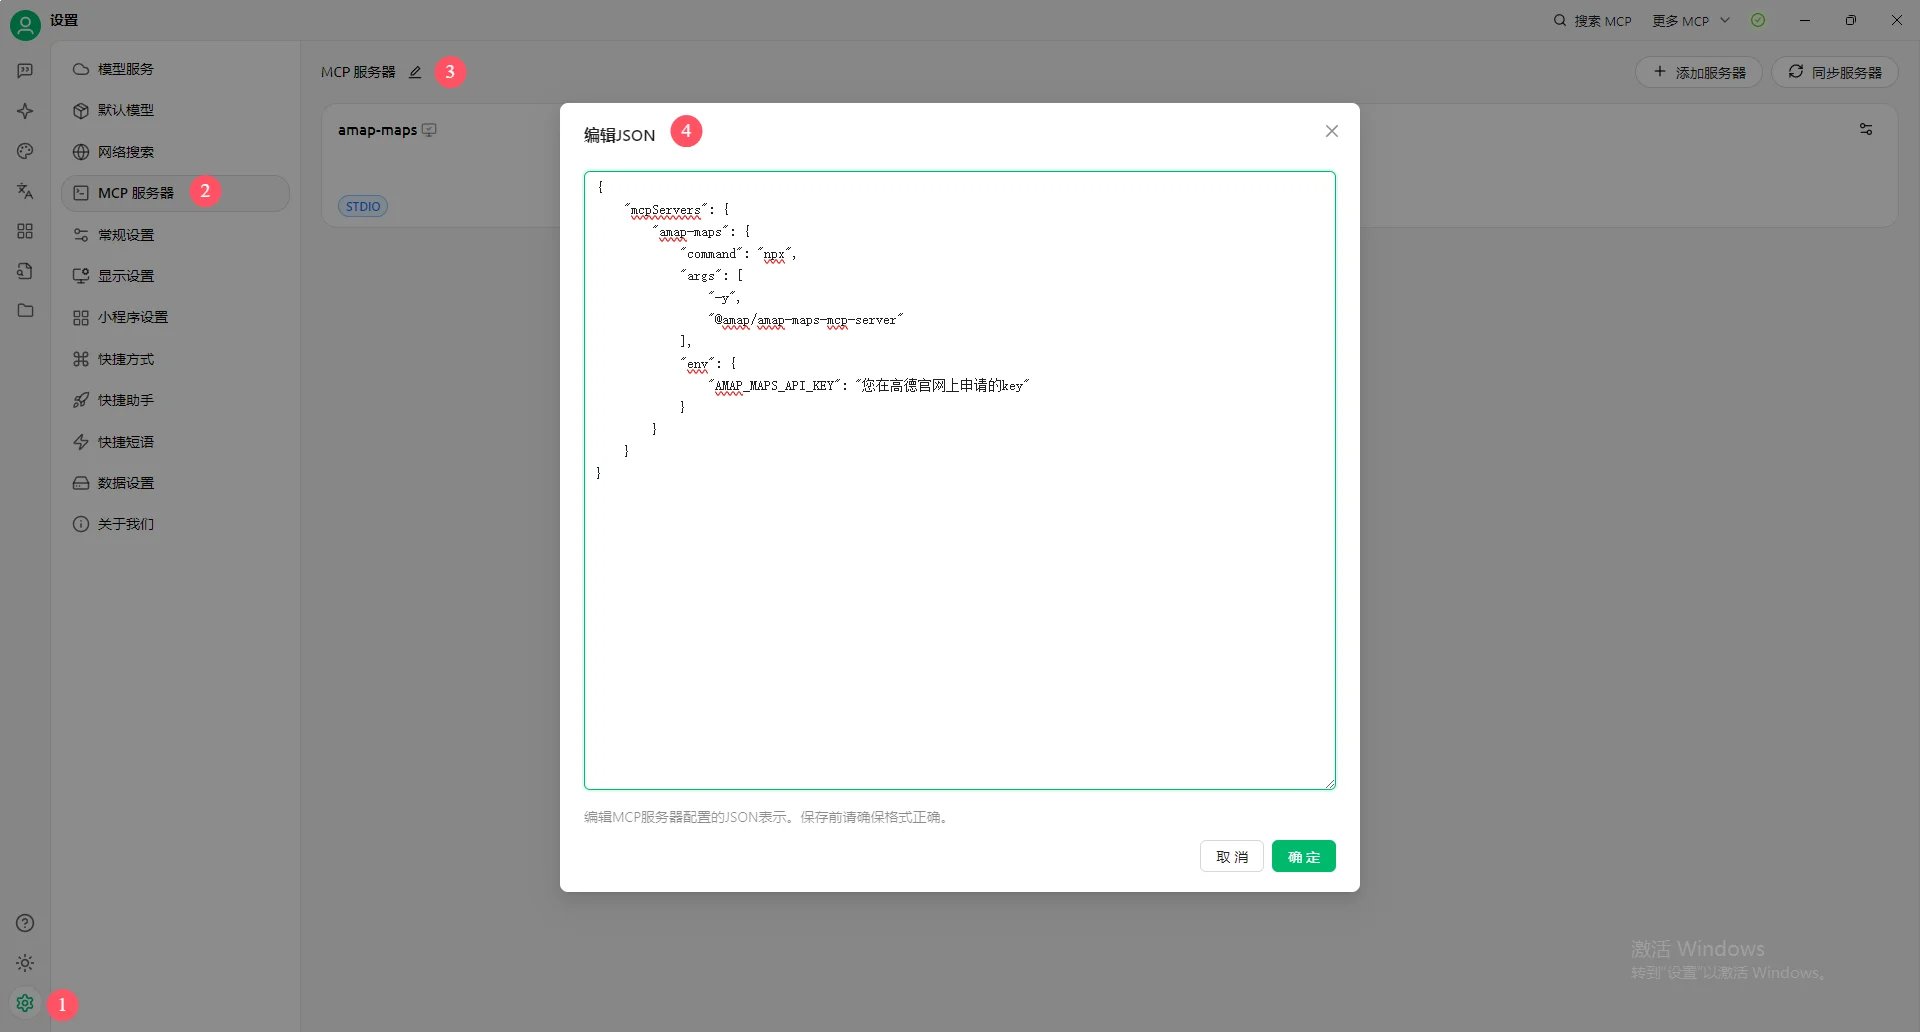Open 模型服务 settings section
This screenshot has height=1032, width=1920.
click(x=126, y=69)
